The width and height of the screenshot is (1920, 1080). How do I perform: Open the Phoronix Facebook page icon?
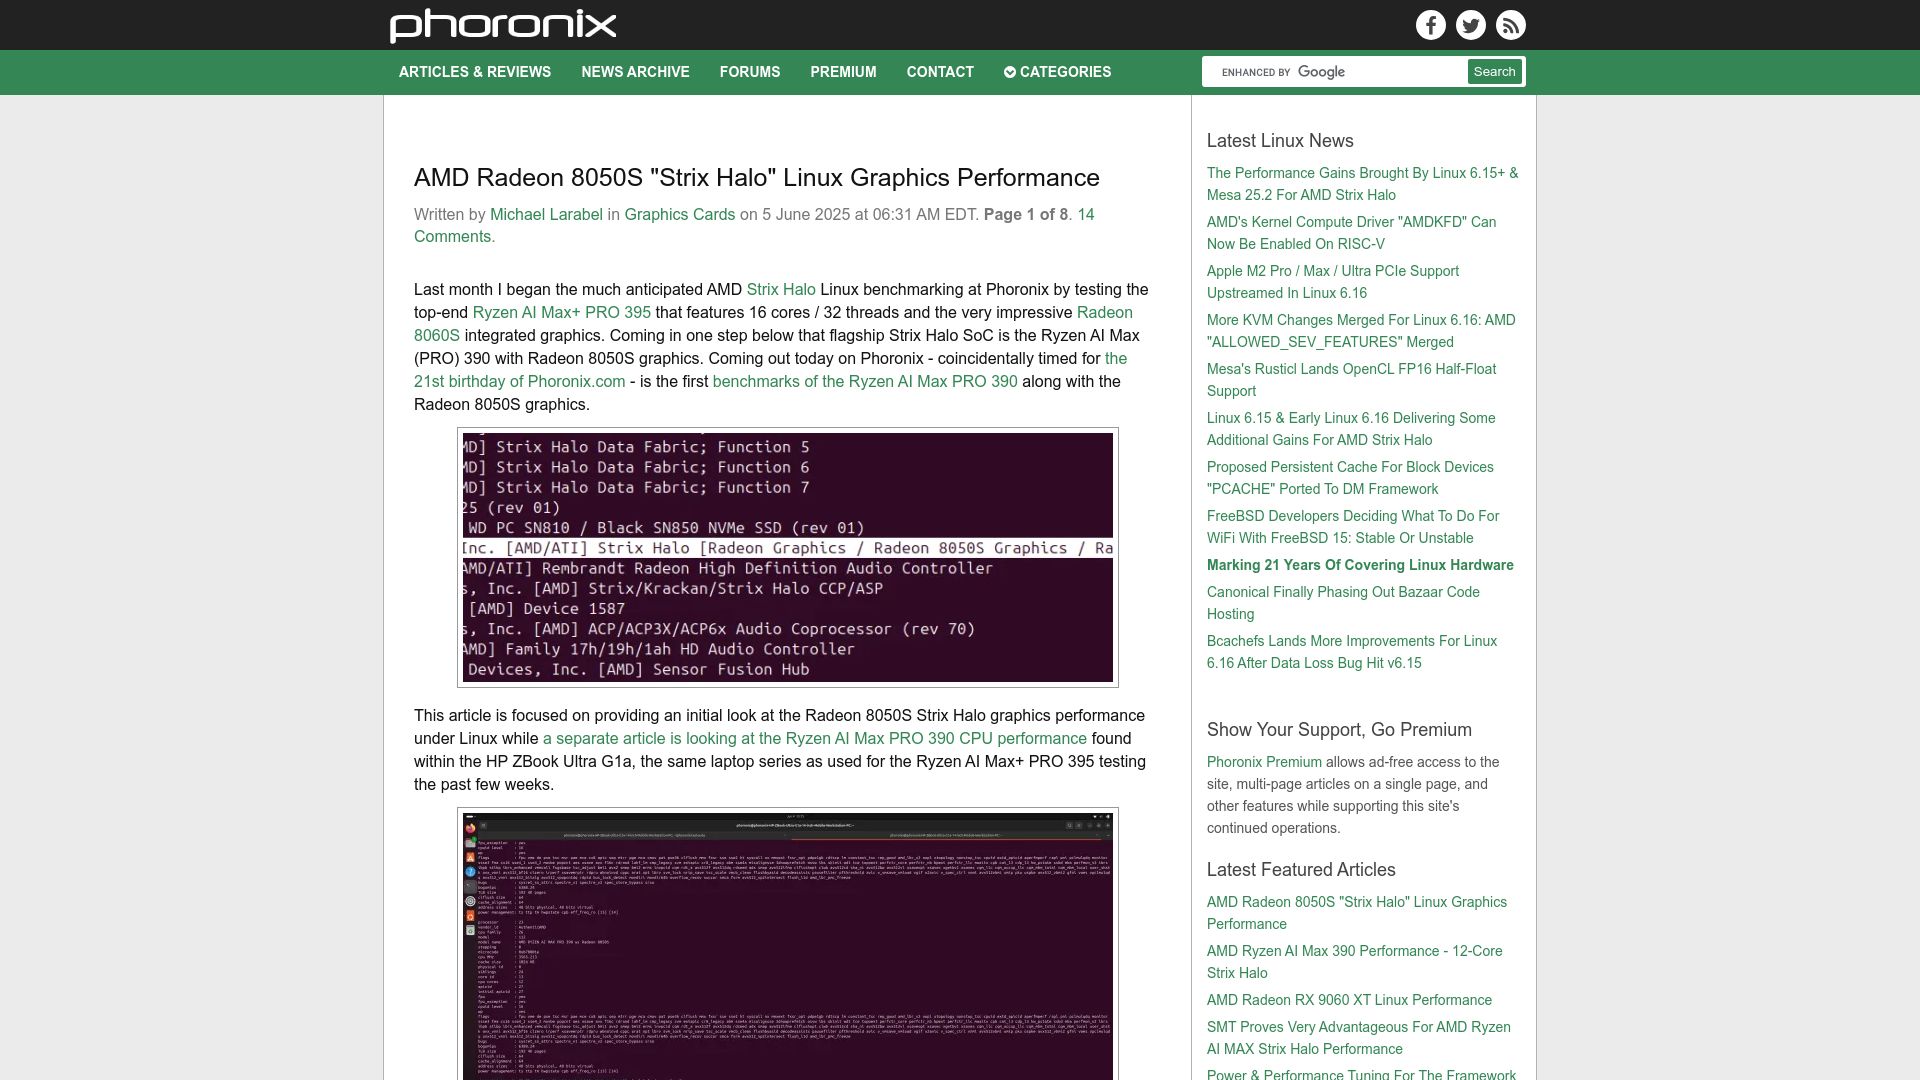(x=1430, y=25)
